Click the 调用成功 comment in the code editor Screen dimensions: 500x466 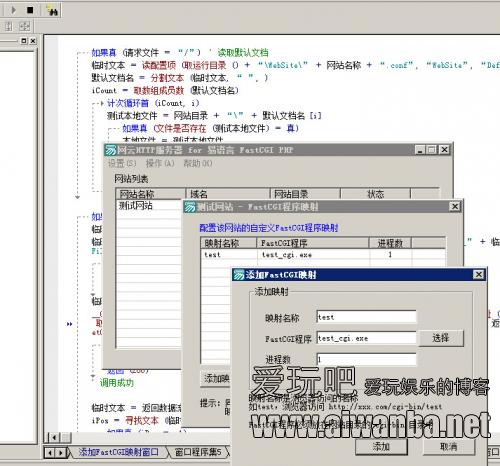[x=117, y=383]
